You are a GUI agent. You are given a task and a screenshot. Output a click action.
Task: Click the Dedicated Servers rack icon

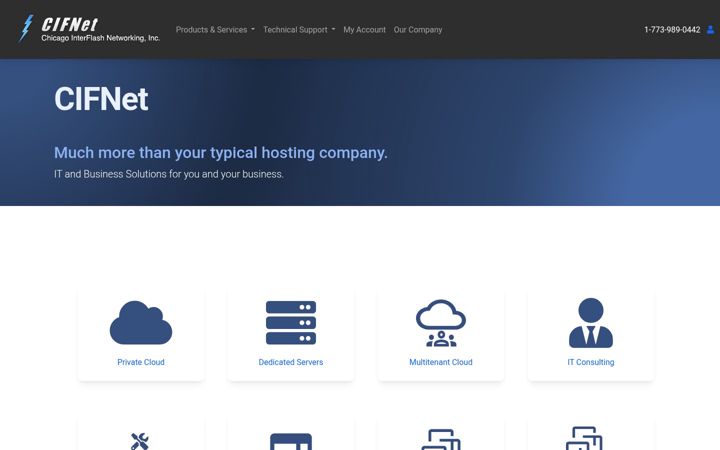(x=291, y=323)
